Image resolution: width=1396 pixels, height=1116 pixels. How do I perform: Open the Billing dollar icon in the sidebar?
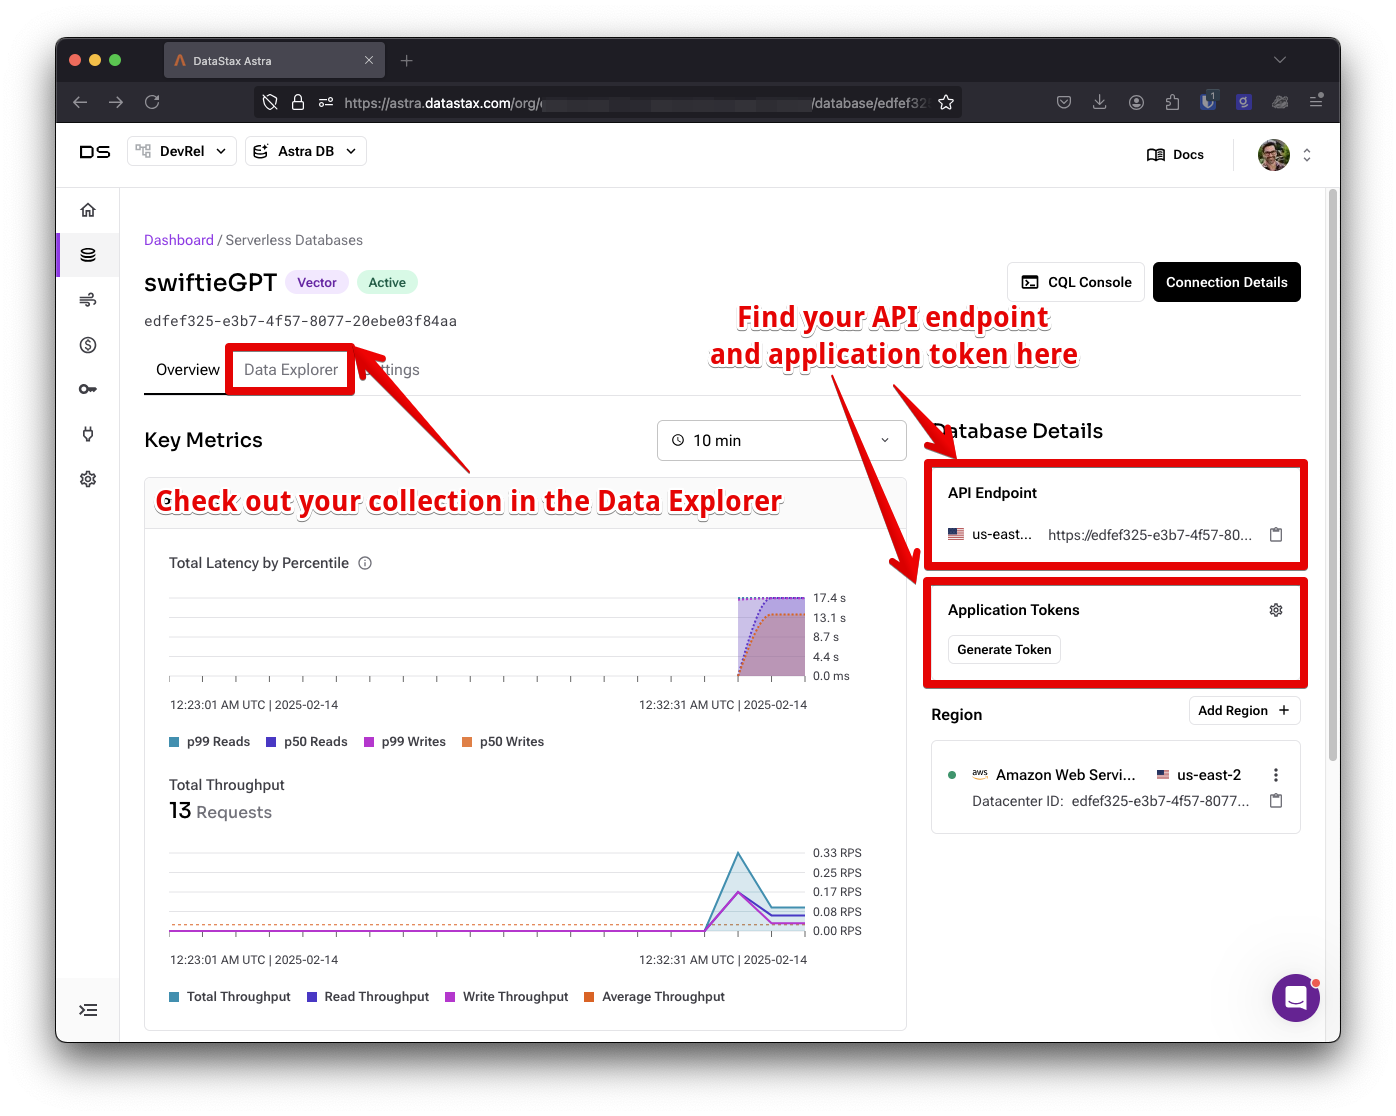click(88, 345)
